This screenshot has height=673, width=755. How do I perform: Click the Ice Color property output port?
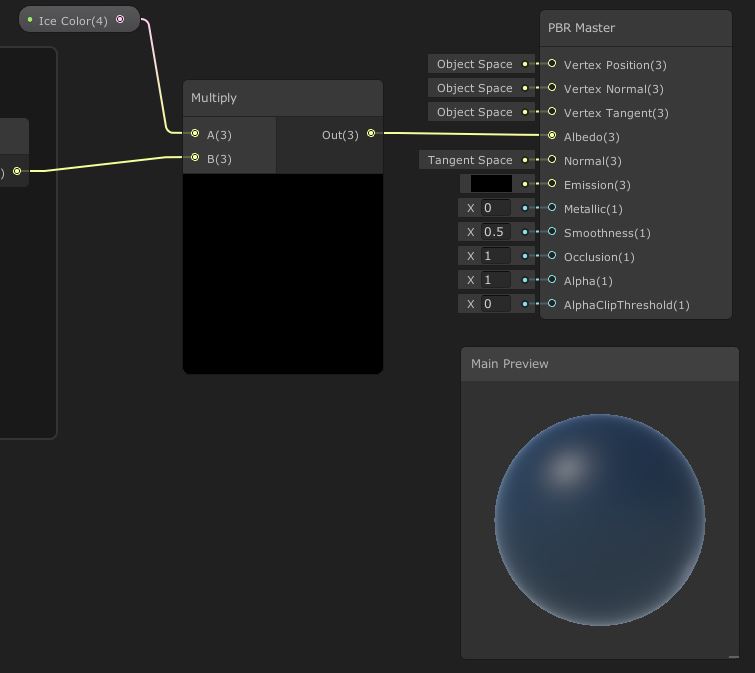[121, 19]
